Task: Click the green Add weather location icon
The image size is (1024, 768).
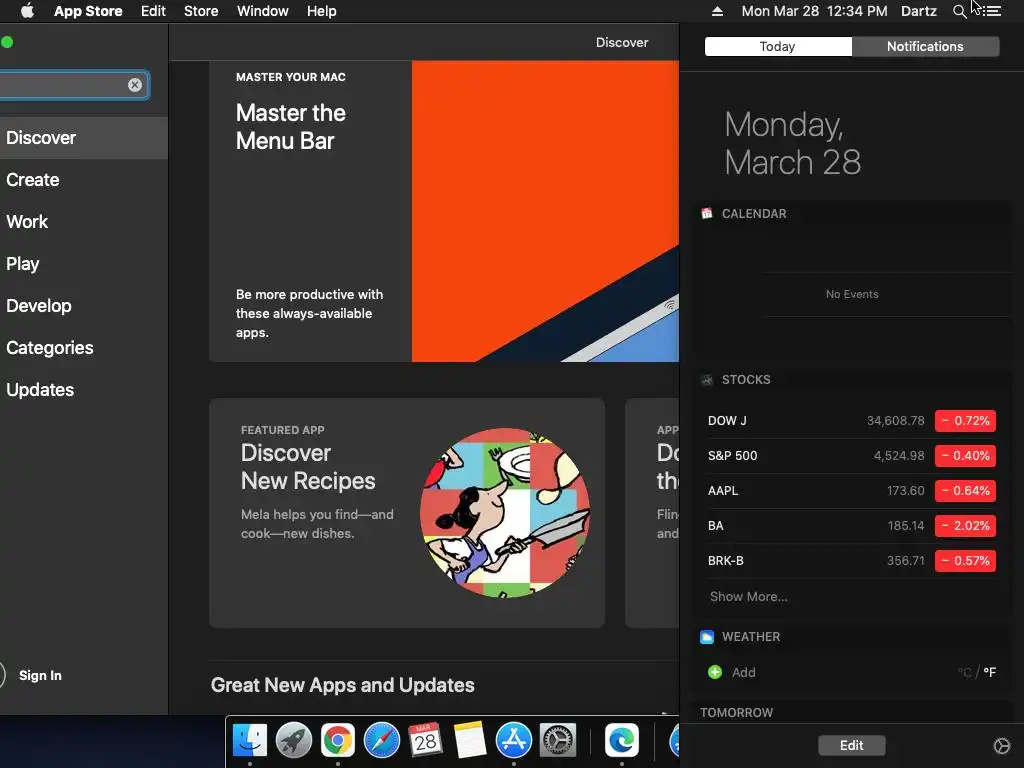Action: [x=715, y=672]
